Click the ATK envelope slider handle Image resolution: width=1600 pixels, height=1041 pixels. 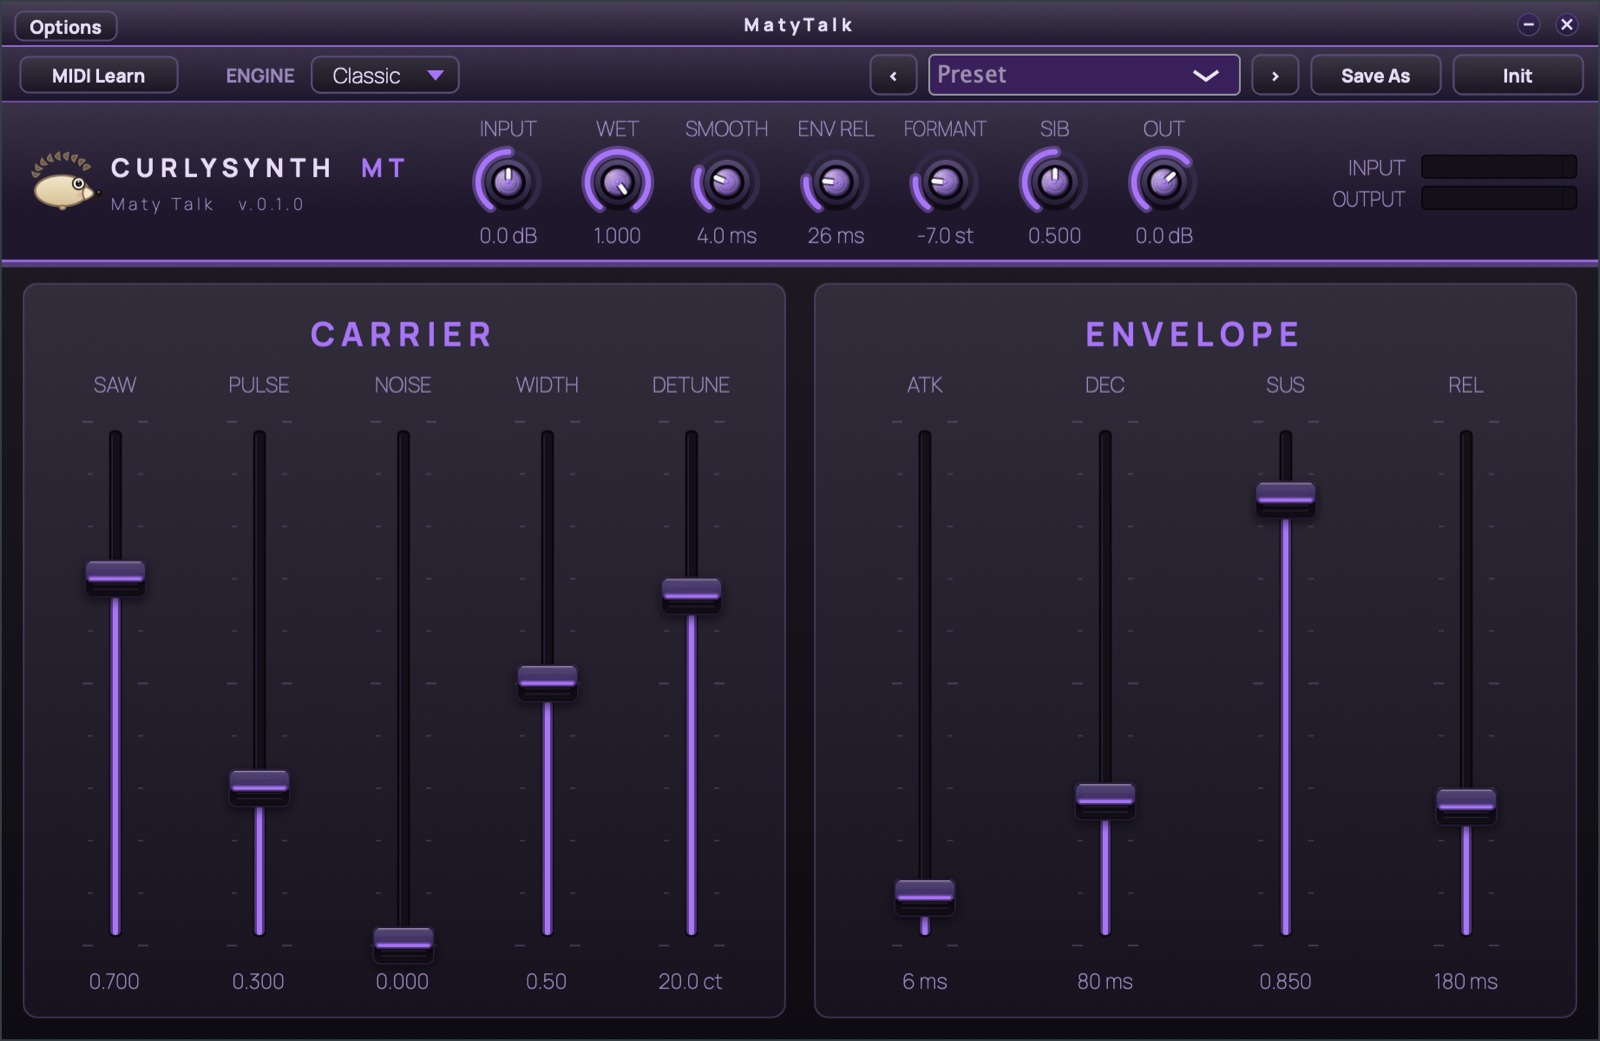coord(925,896)
